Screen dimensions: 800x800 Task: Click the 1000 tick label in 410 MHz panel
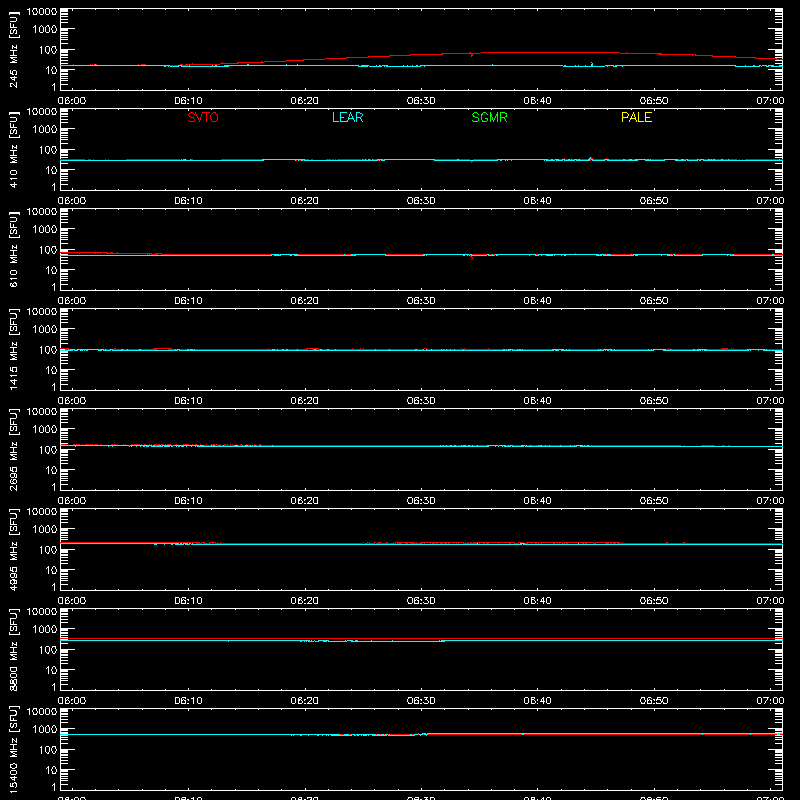pos(45,130)
